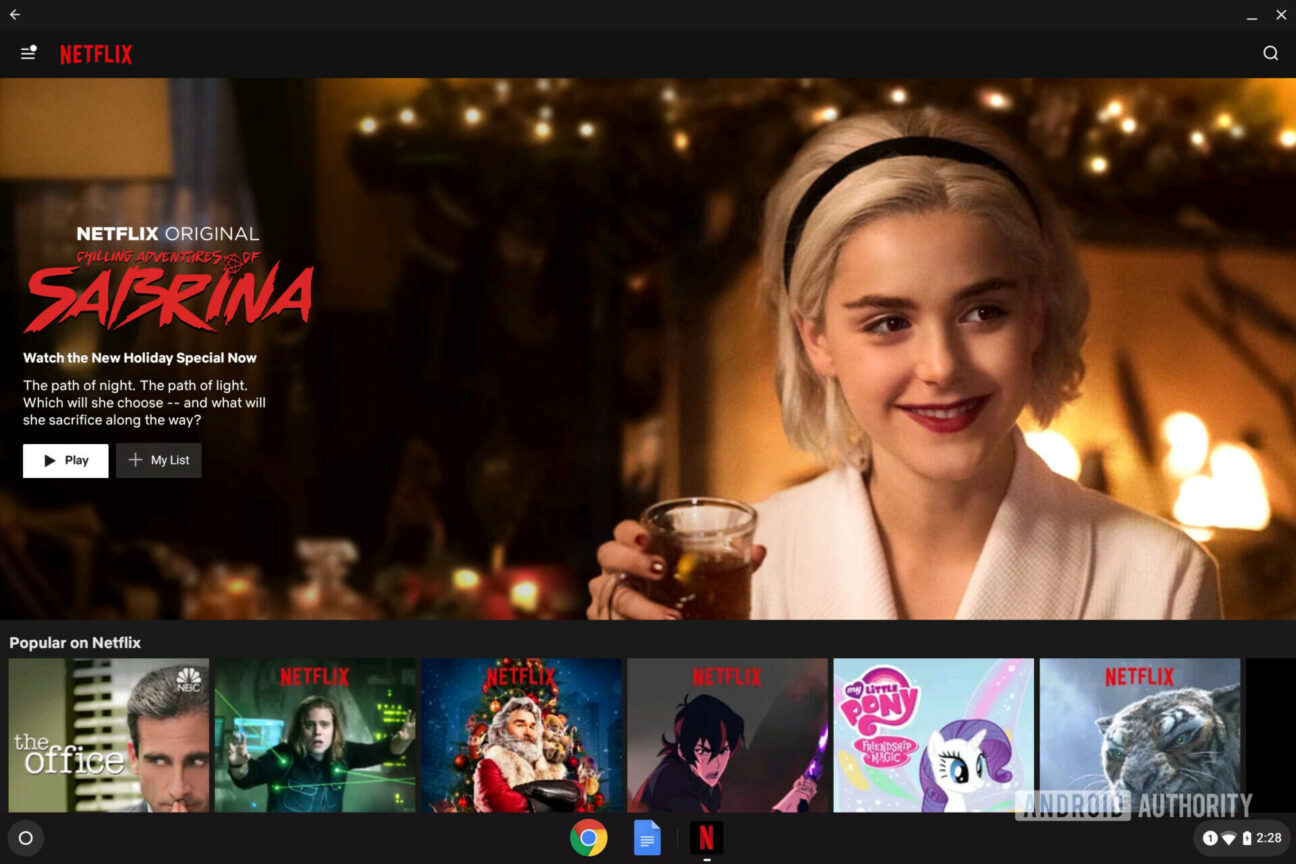Open the notification counter in the system tray
The height and width of the screenshot is (864, 1296).
click(x=1209, y=838)
